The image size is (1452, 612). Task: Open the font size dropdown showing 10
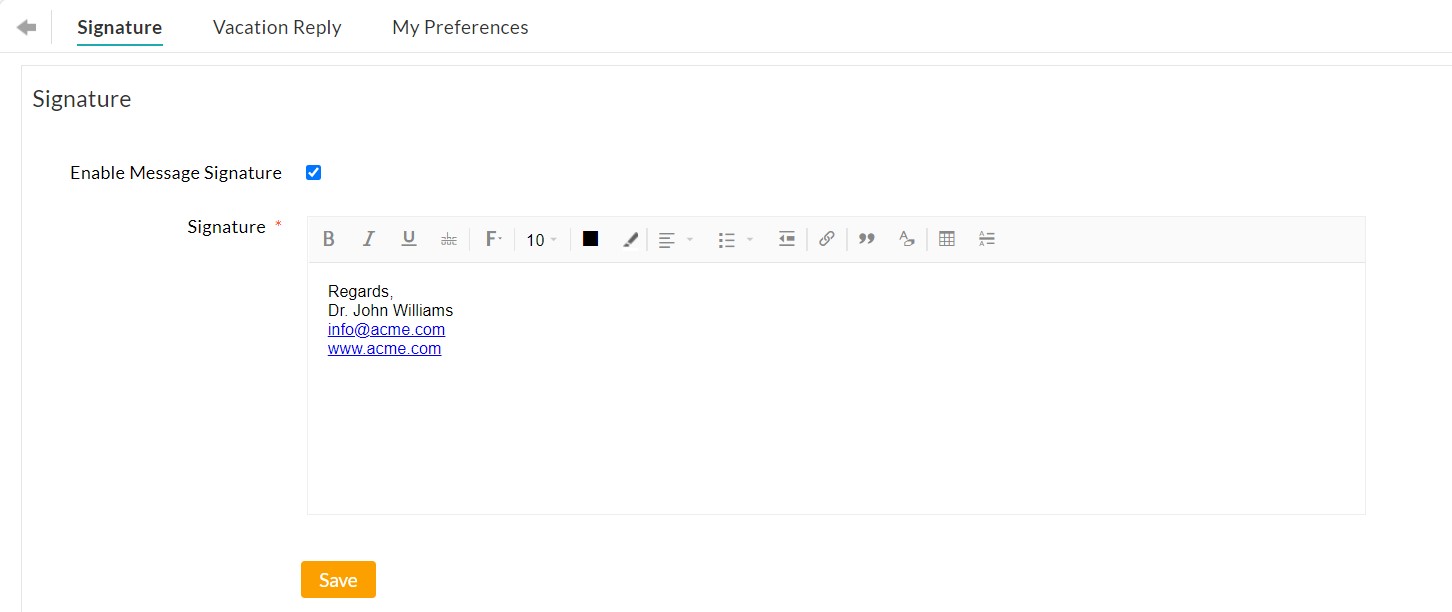540,239
